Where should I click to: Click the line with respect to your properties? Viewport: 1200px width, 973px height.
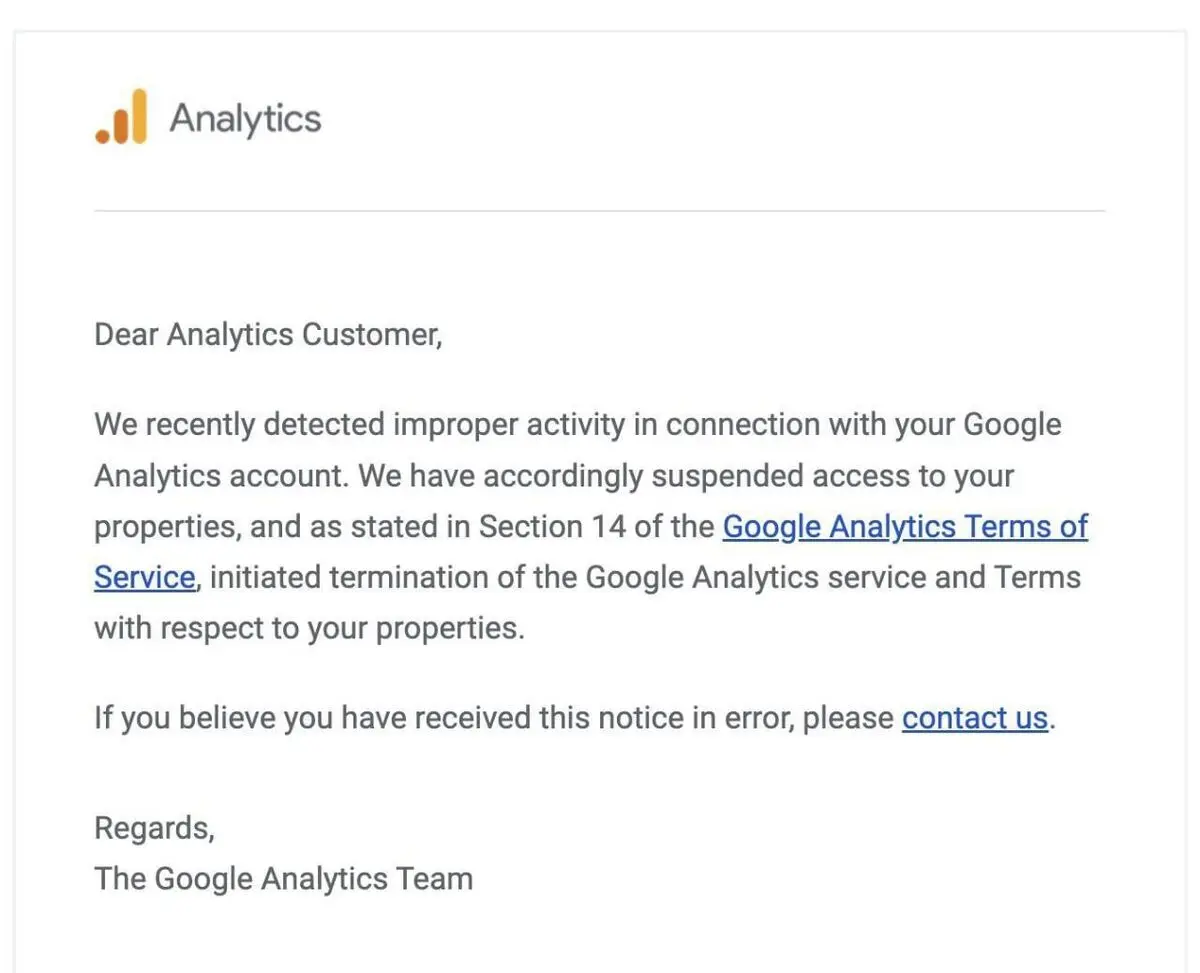(309, 629)
